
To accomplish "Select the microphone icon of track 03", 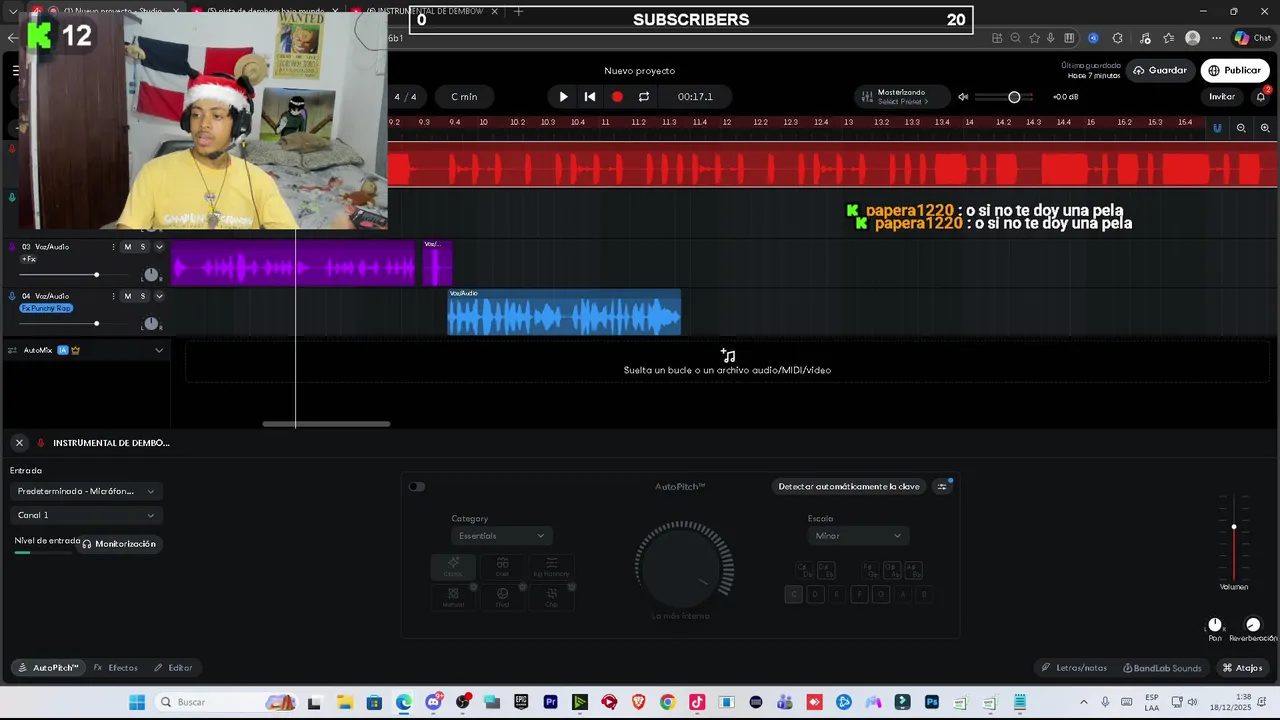I will (12, 247).
